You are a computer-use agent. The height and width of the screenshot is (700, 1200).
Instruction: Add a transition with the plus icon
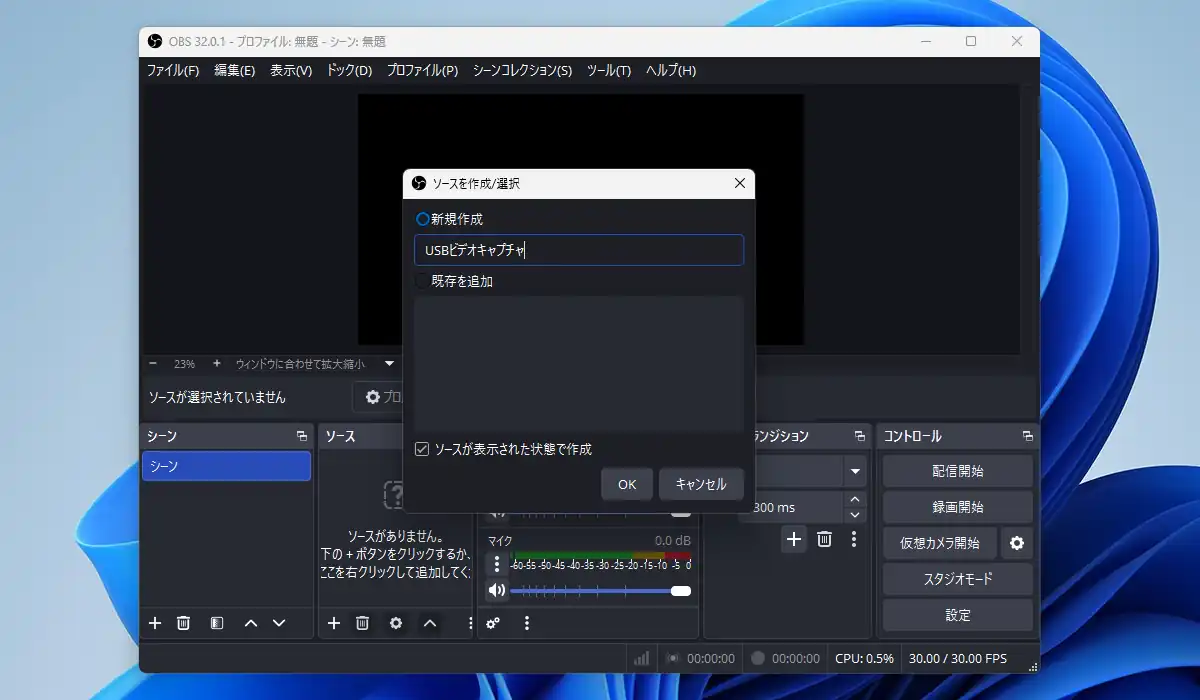[x=794, y=539]
